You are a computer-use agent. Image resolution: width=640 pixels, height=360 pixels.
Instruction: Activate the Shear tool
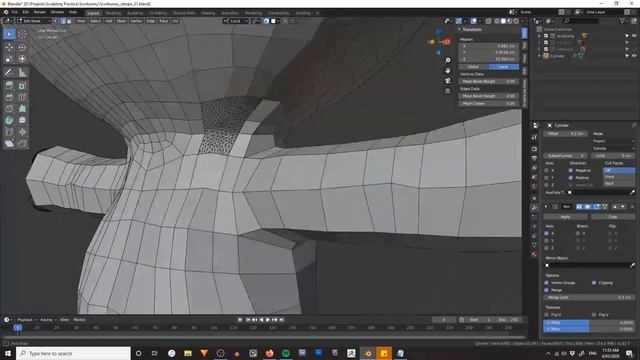click(9, 144)
